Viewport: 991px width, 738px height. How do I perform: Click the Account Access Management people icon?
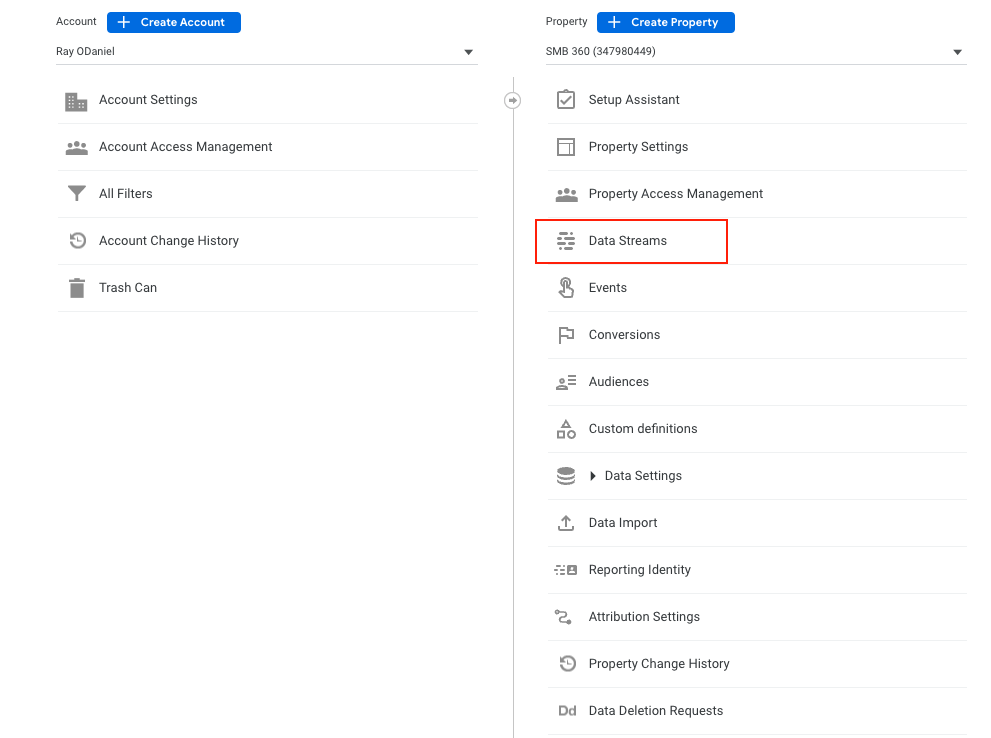[x=76, y=148]
